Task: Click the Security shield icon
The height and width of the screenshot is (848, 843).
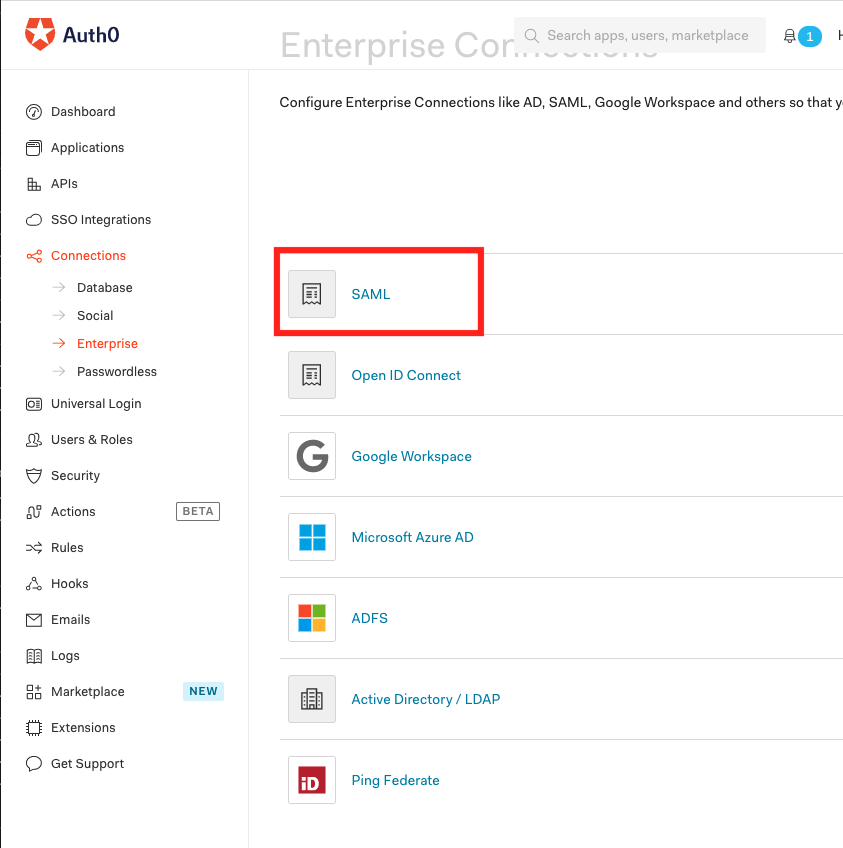Action: [34, 476]
